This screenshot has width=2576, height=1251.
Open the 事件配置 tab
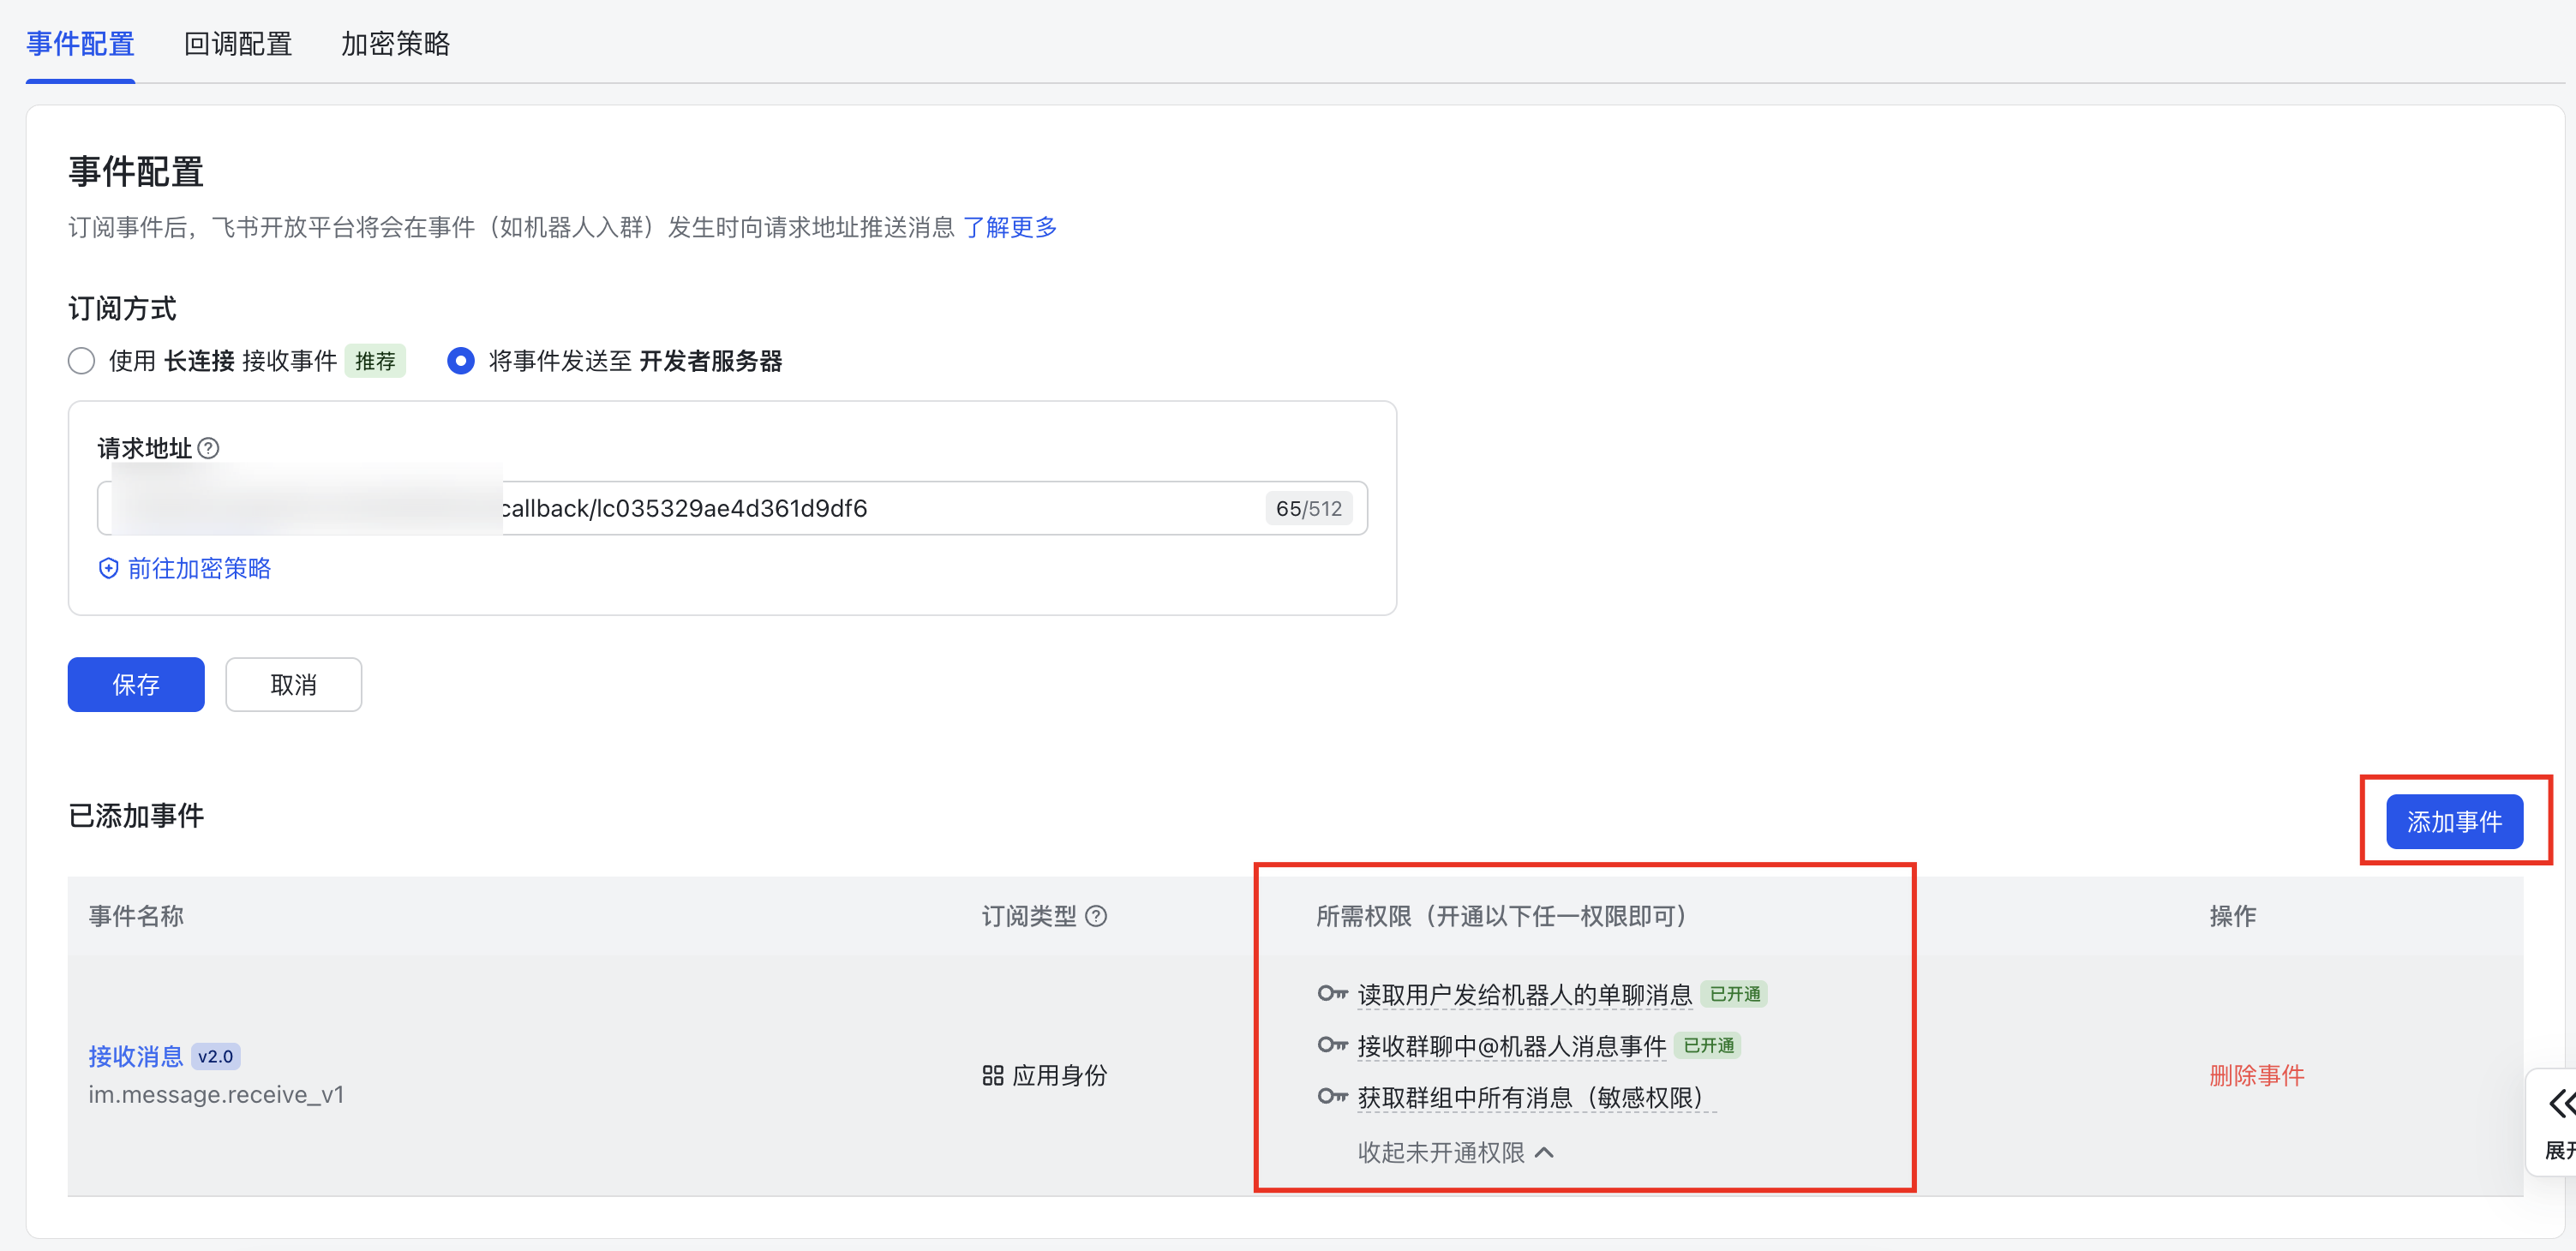pos(80,44)
